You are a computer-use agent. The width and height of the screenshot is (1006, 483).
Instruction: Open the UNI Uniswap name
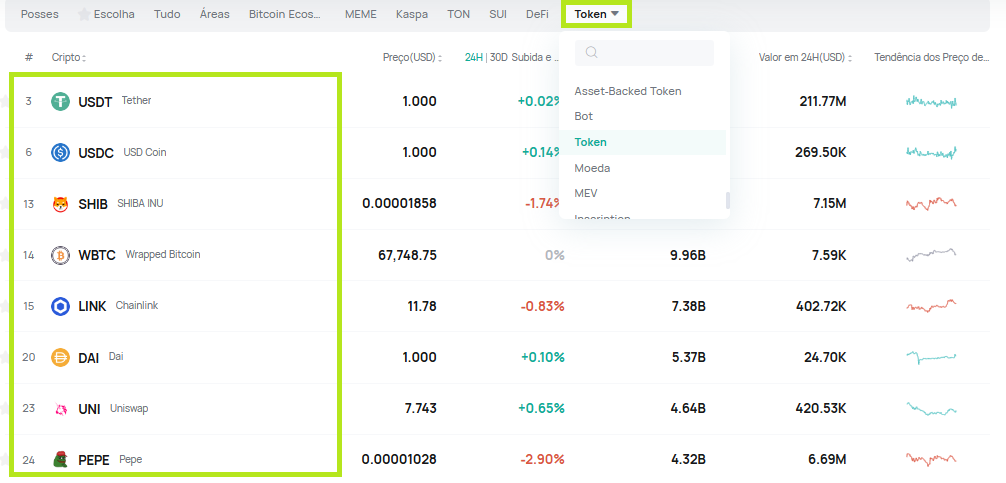(x=113, y=409)
